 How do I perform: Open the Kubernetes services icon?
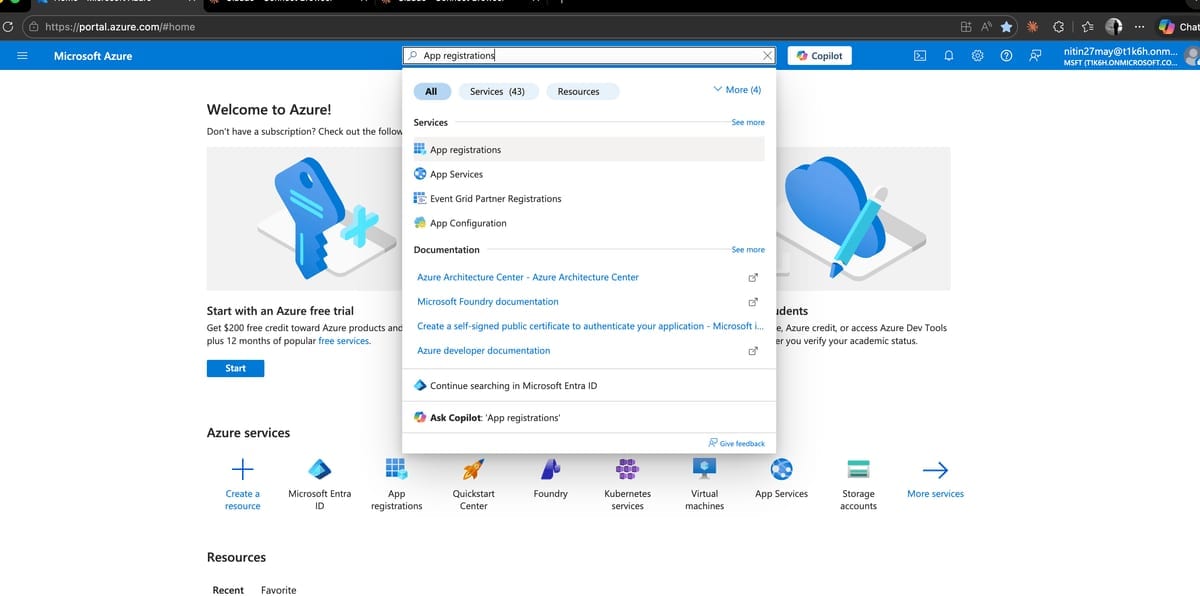627,468
